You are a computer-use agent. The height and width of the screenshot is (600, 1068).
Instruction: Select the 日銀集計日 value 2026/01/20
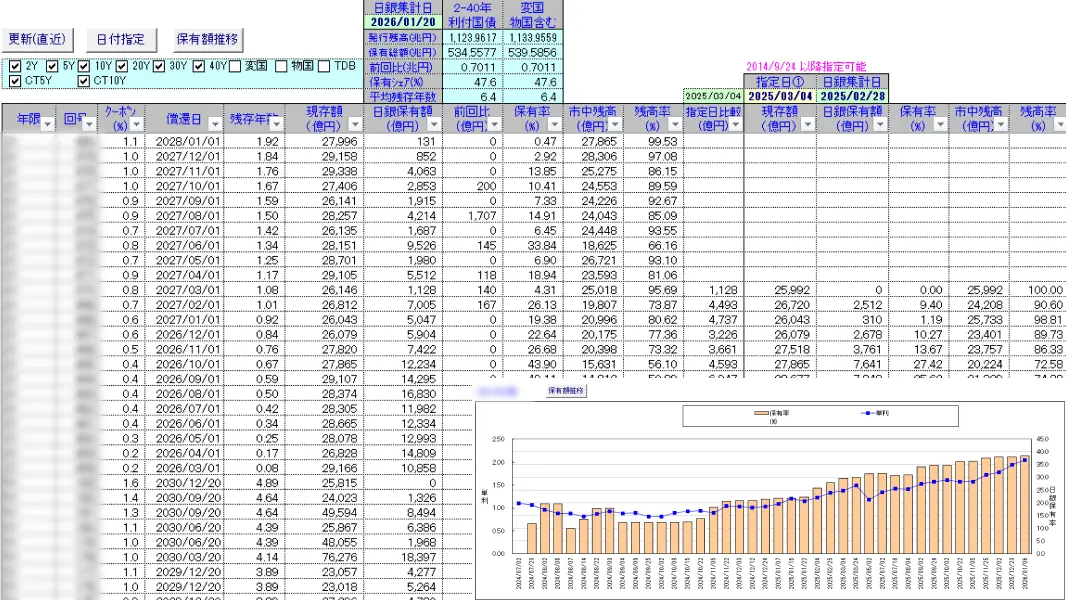[x=403, y=22]
